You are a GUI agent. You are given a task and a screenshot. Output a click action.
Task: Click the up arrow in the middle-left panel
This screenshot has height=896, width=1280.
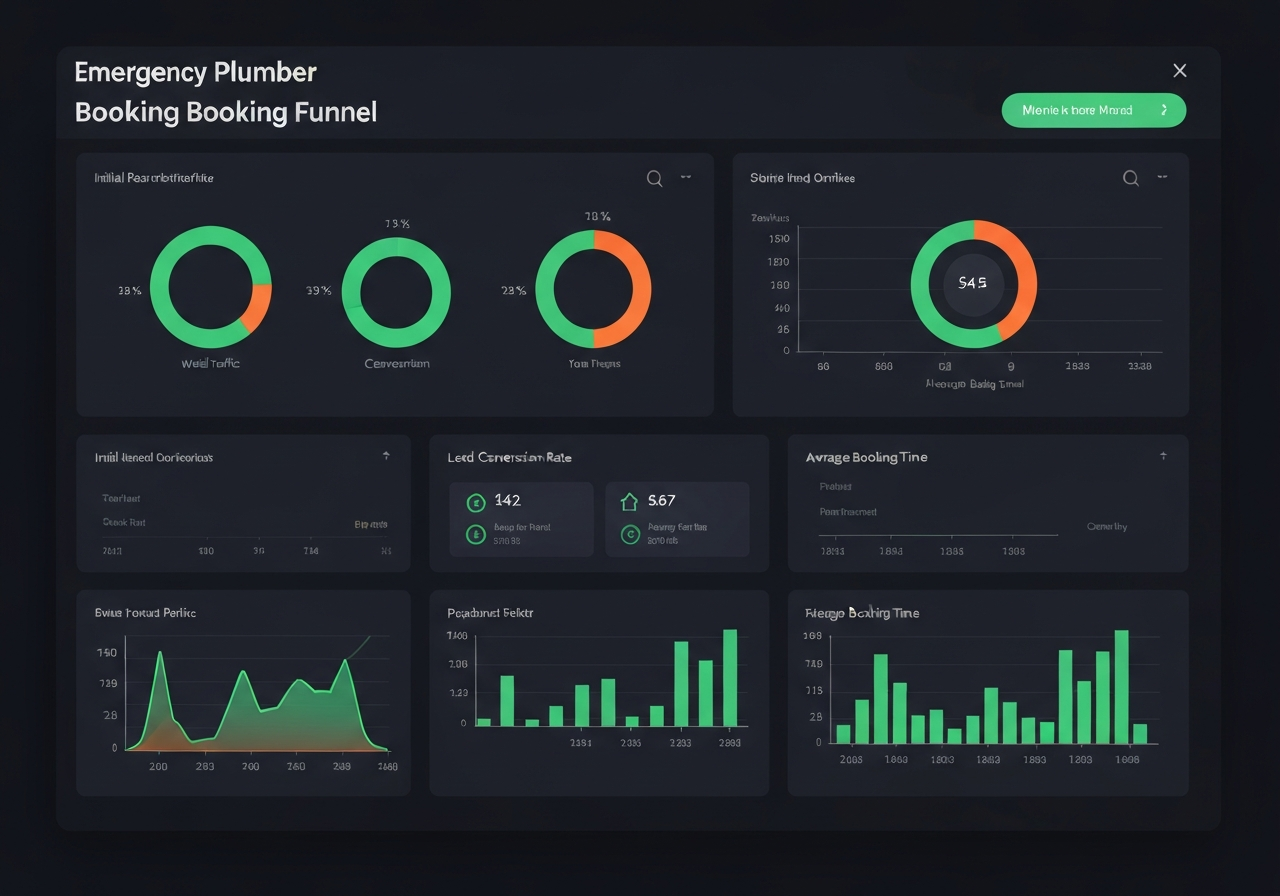pos(386,456)
